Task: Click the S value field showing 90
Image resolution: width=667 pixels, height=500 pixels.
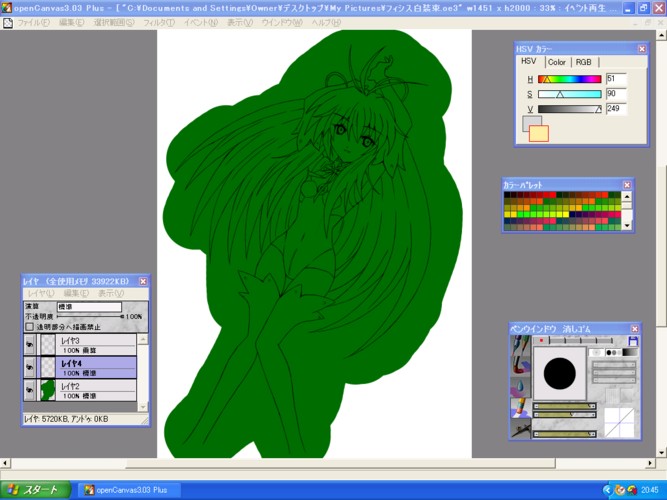Action: click(616, 94)
